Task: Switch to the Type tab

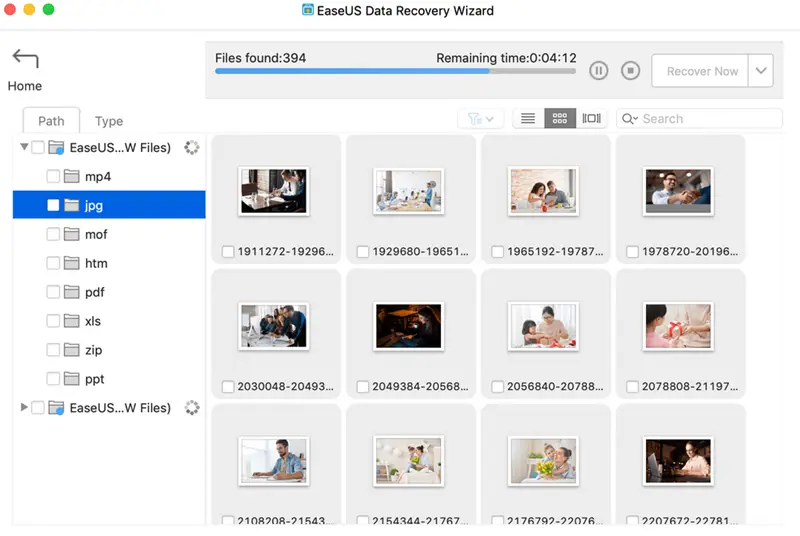Action: click(109, 121)
